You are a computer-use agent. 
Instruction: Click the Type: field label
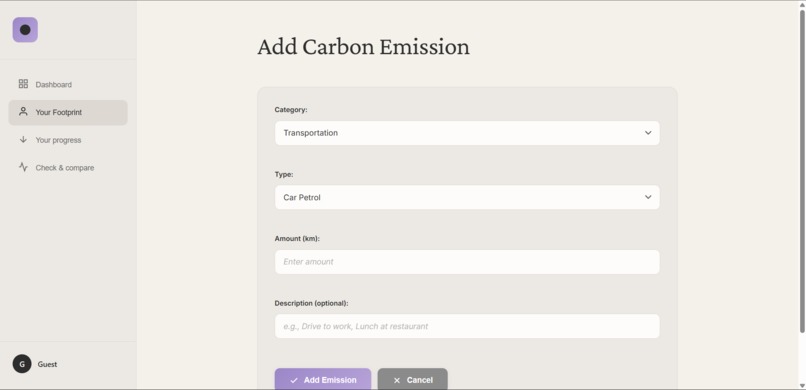point(284,174)
